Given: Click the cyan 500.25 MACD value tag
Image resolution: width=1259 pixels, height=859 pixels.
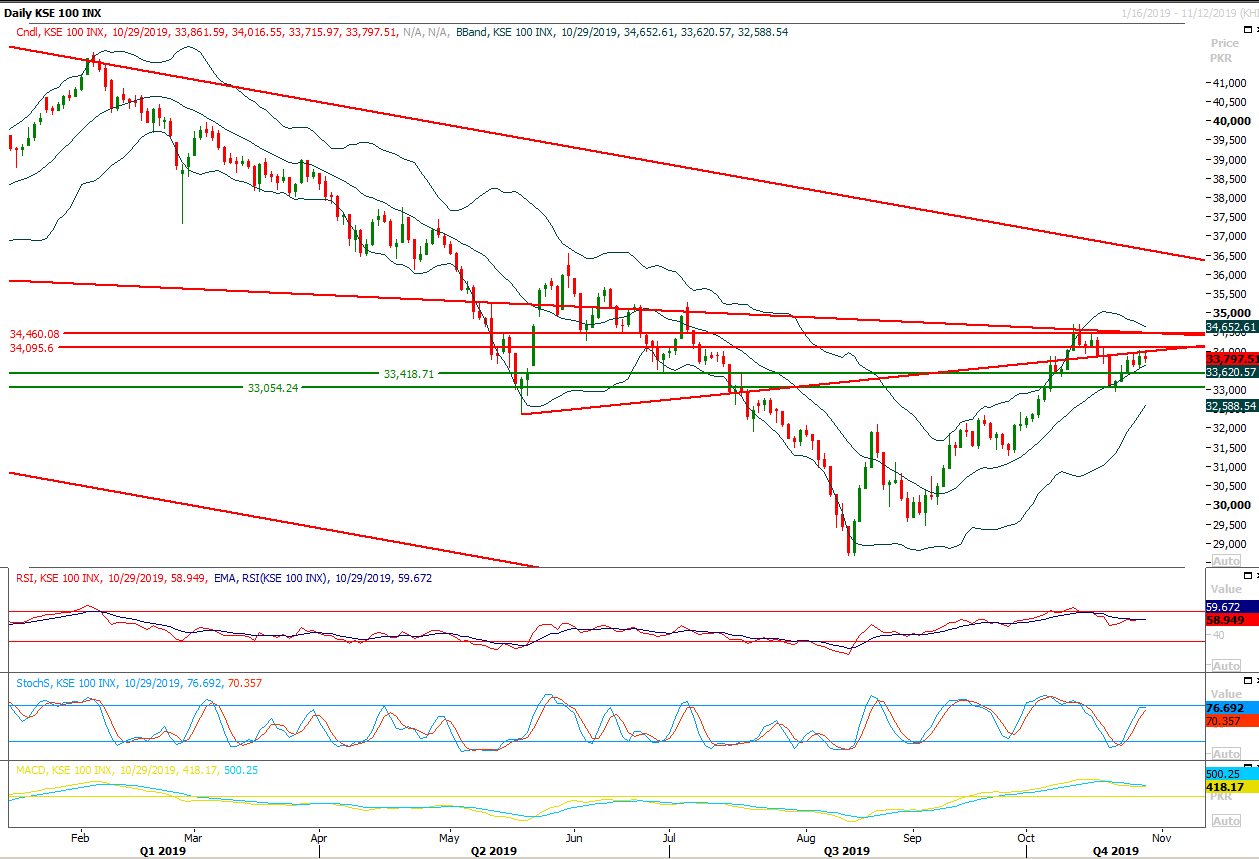Looking at the screenshot, I should 1231,774.
